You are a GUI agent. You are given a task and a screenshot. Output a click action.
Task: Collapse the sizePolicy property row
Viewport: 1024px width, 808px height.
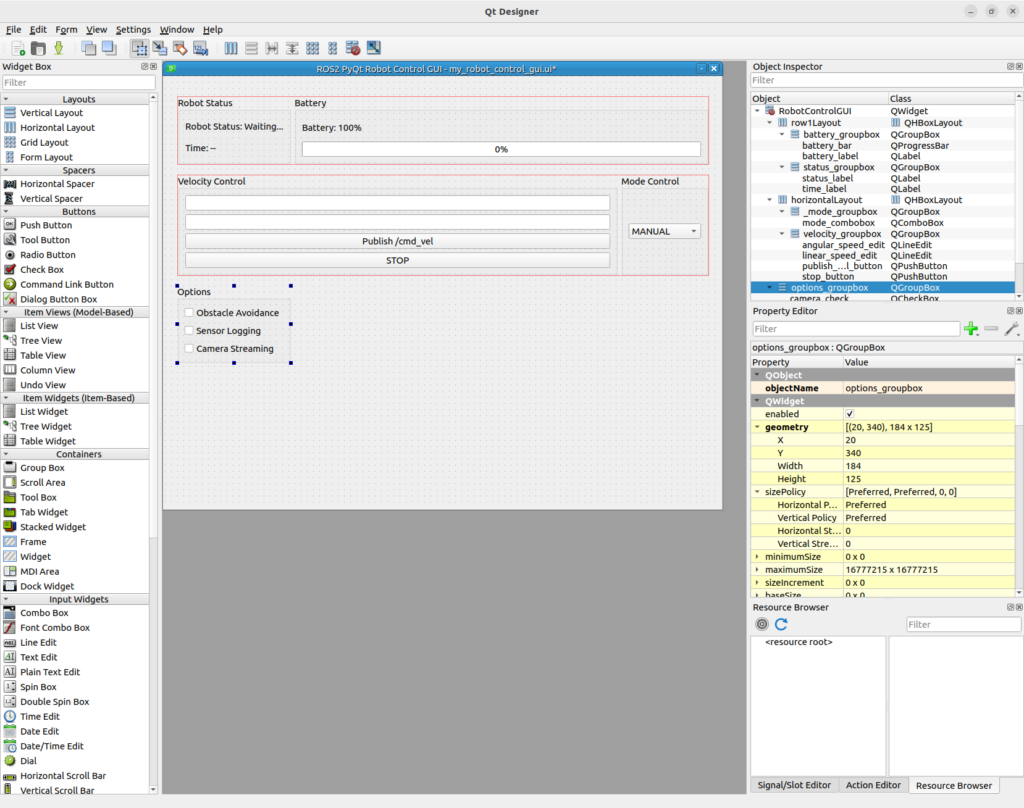click(x=758, y=492)
